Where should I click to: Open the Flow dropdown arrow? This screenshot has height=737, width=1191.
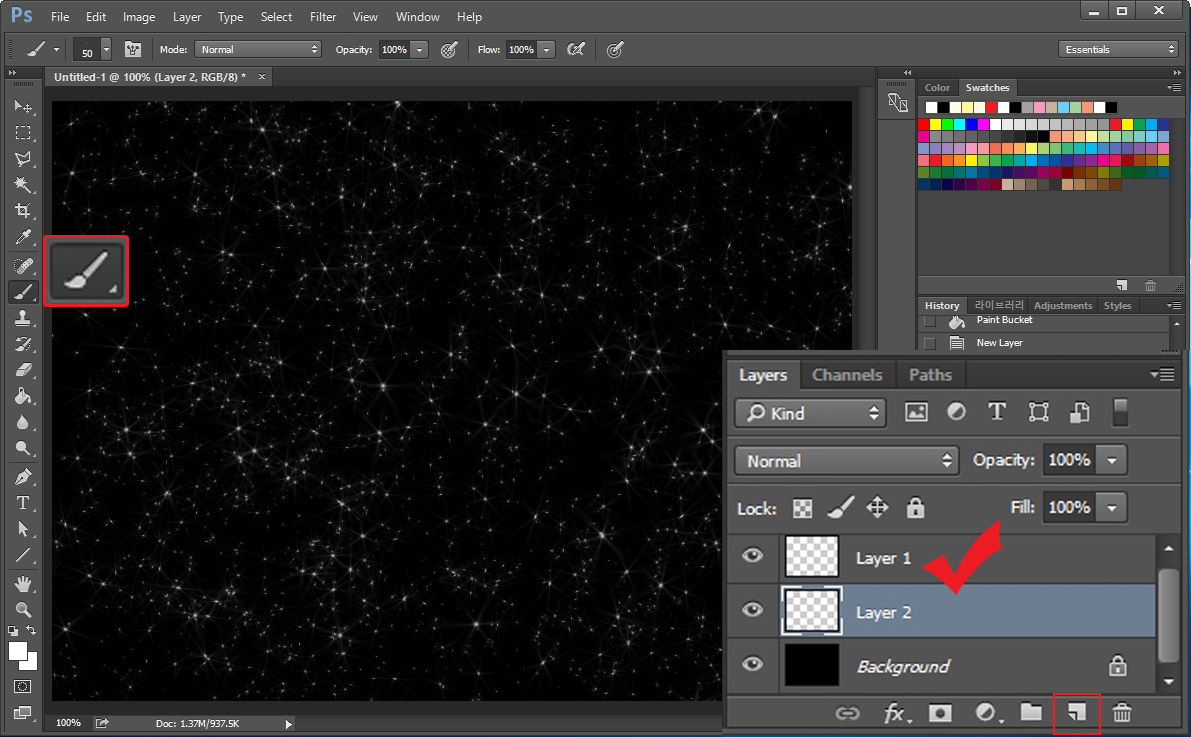[547, 49]
